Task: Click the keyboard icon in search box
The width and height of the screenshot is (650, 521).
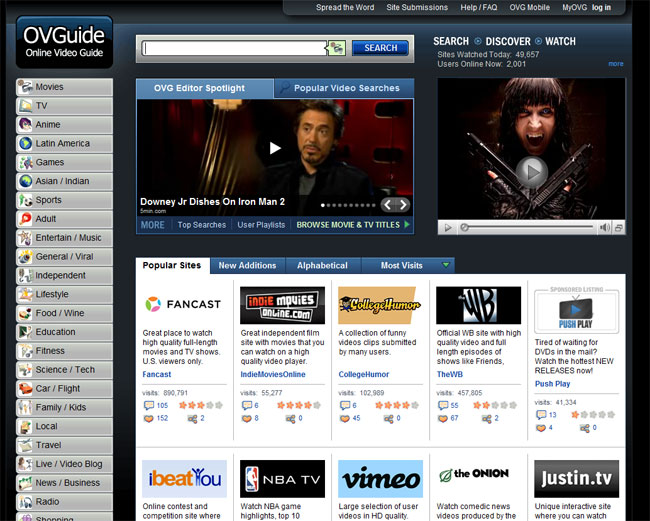Action: pyautogui.click(x=336, y=48)
